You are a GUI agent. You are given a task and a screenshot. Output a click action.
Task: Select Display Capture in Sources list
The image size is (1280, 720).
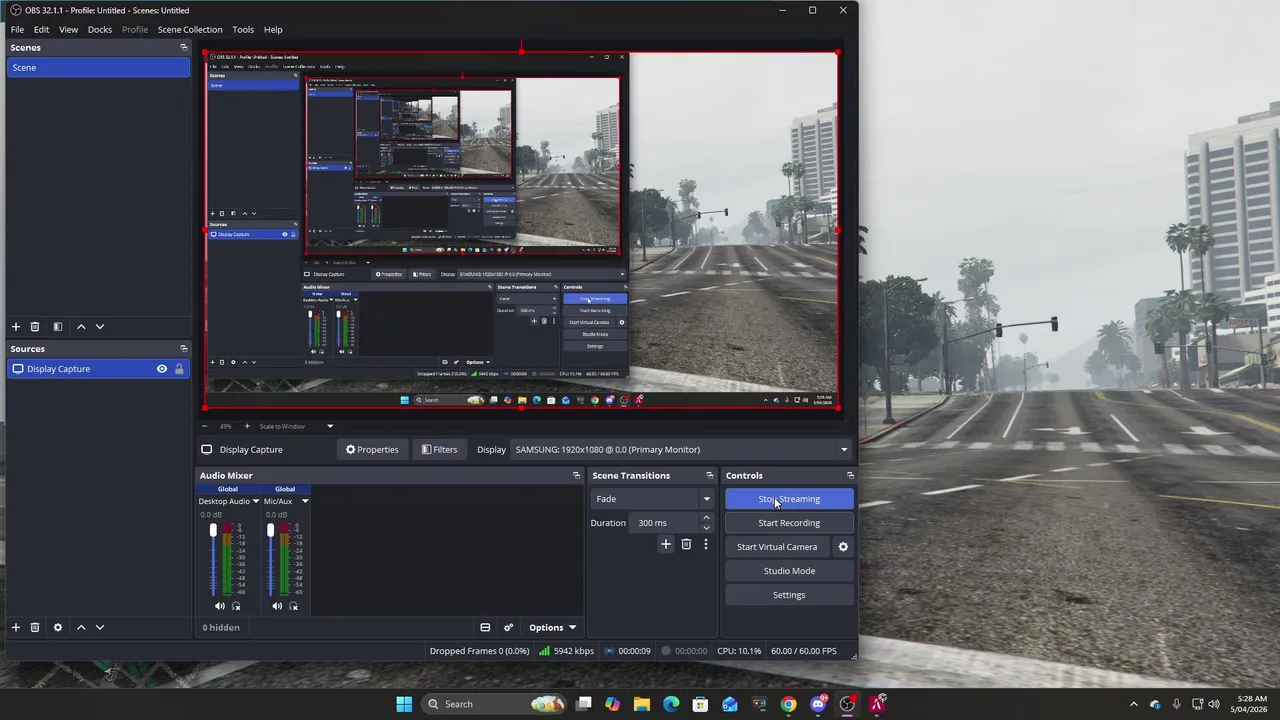click(x=98, y=369)
